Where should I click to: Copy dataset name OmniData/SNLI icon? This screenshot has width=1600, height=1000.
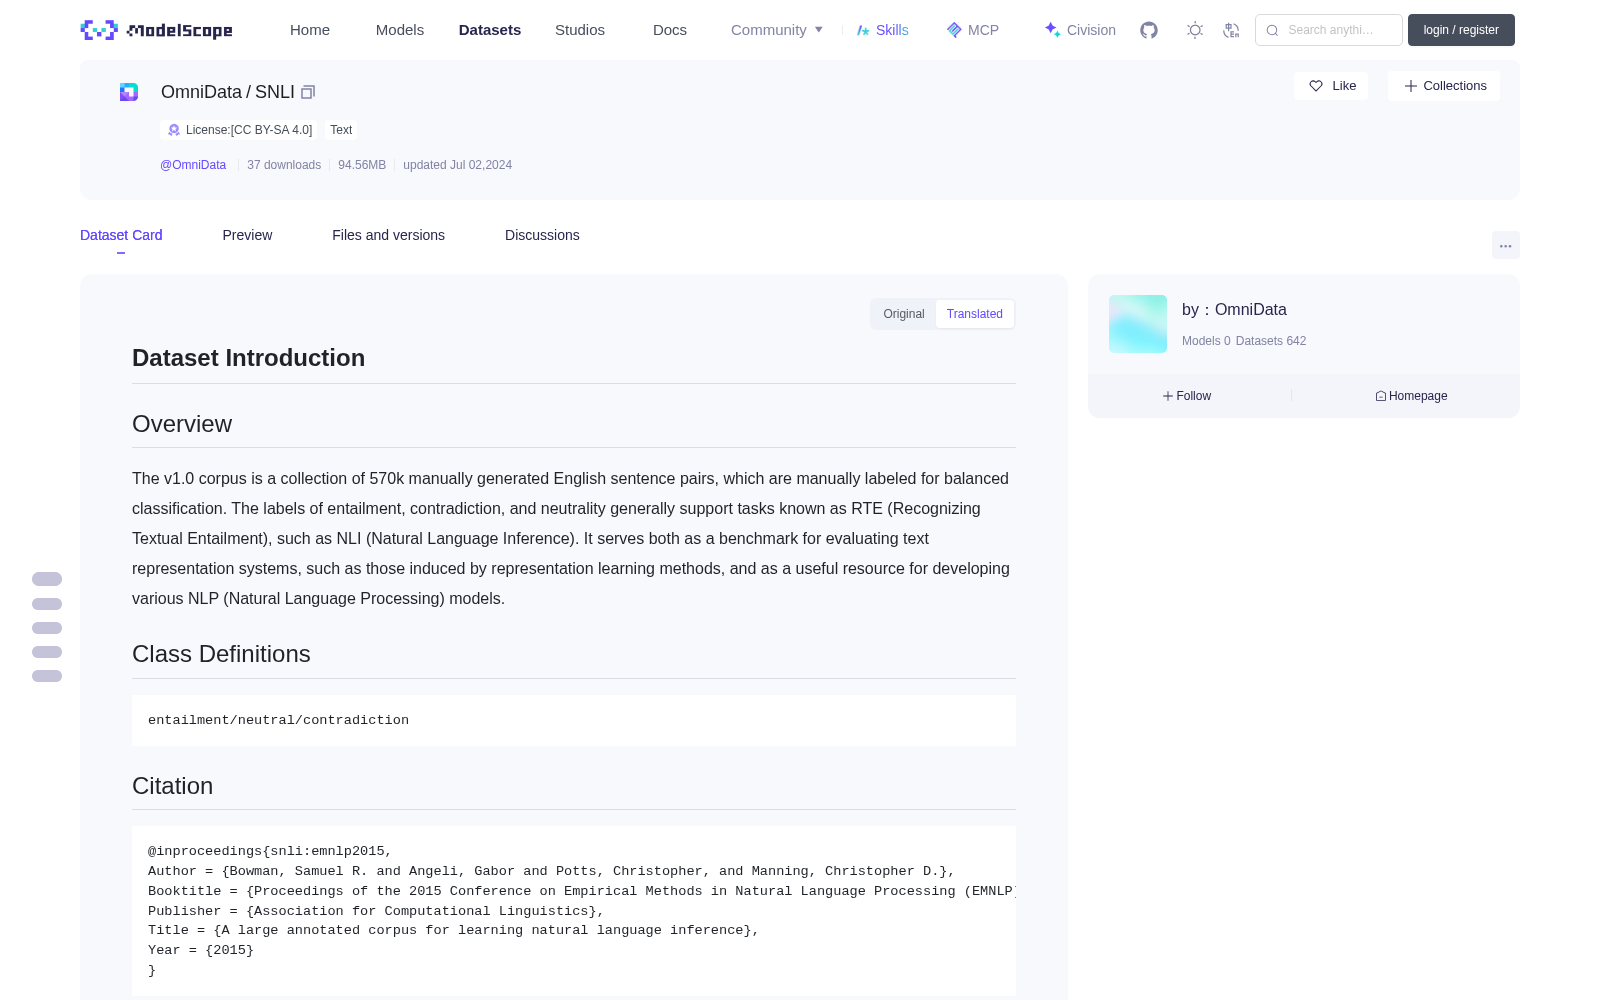[308, 92]
